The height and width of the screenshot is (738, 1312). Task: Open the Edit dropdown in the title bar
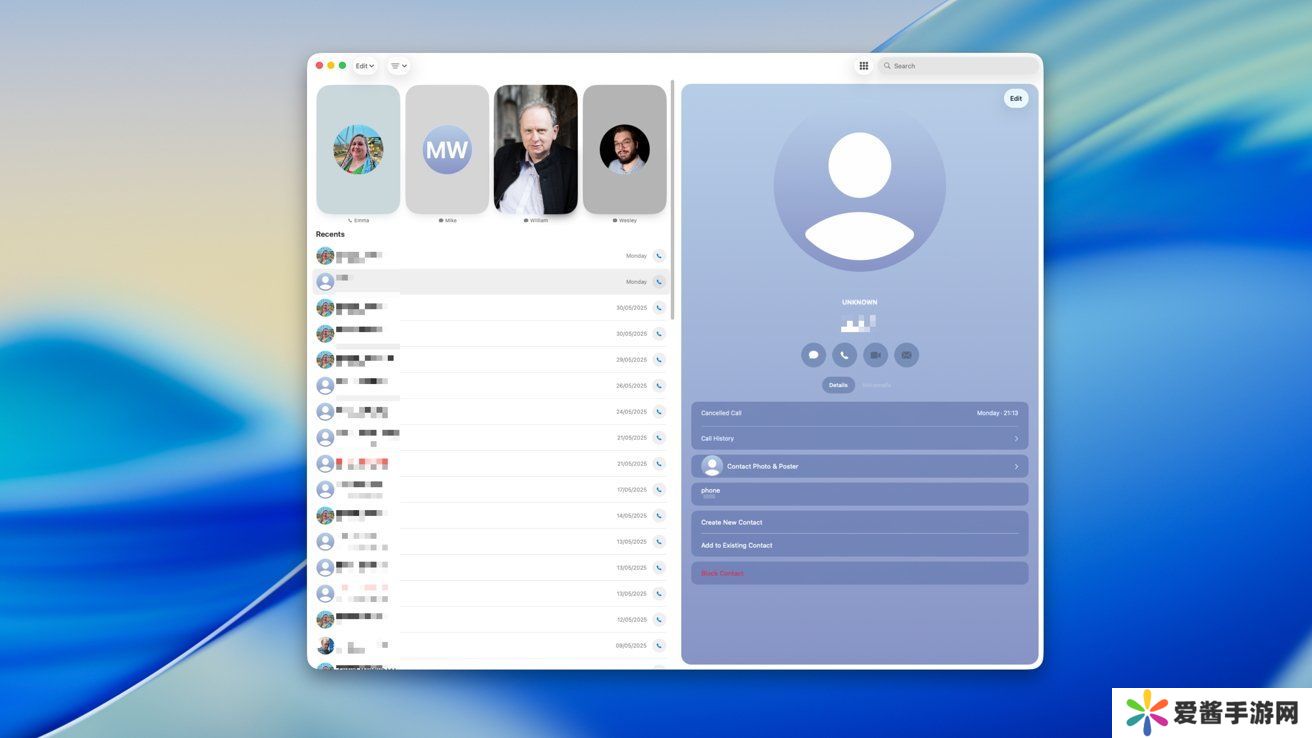pyautogui.click(x=365, y=66)
